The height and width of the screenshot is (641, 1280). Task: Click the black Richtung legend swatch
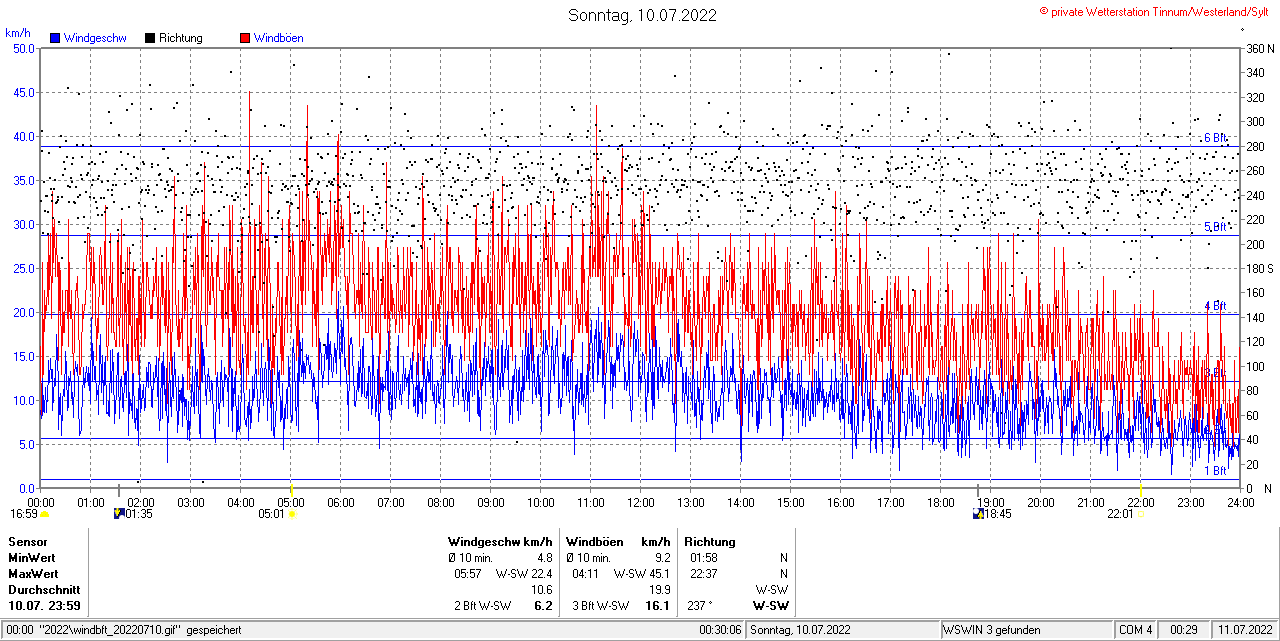click(x=150, y=38)
